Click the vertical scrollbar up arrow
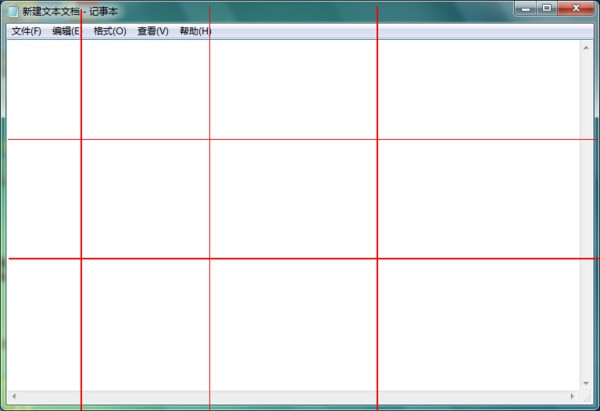600x411 pixels. coord(587,46)
